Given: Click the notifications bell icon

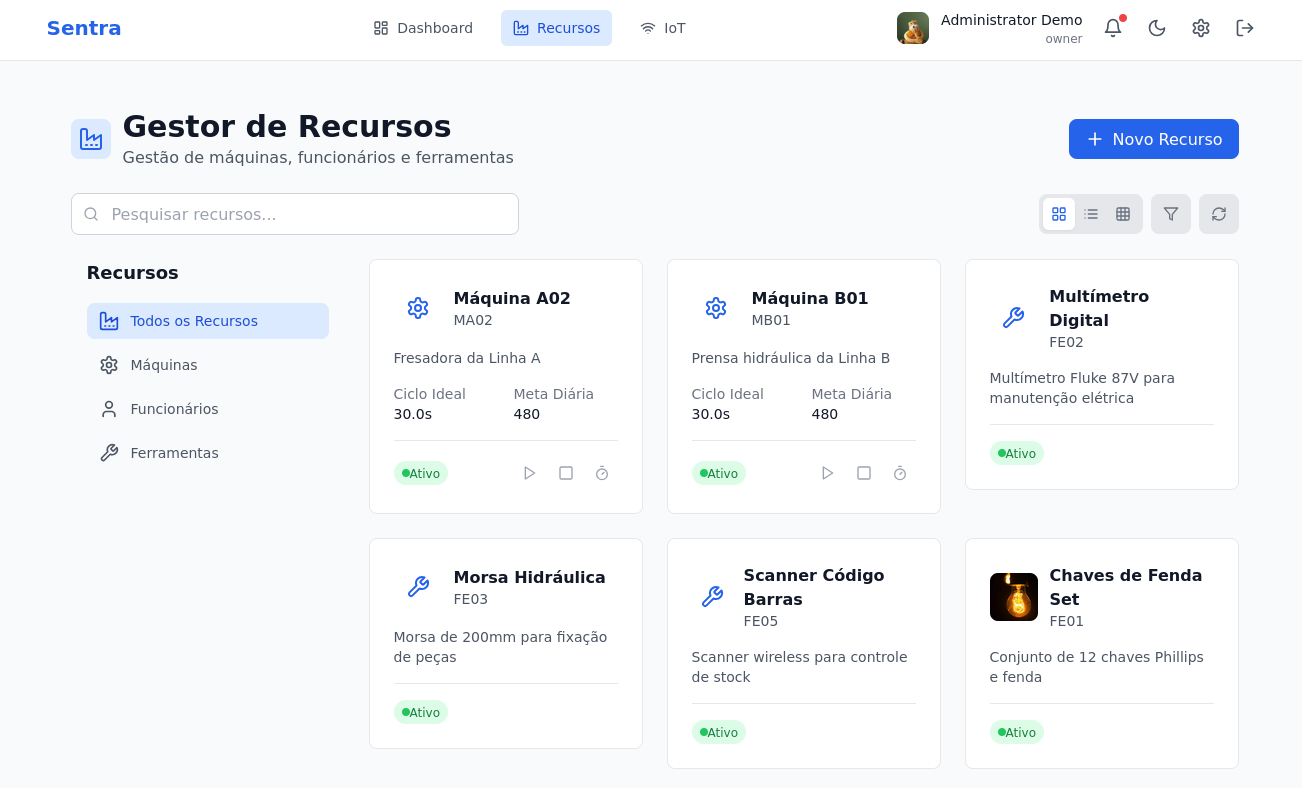Looking at the screenshot, I should 1112,28.
